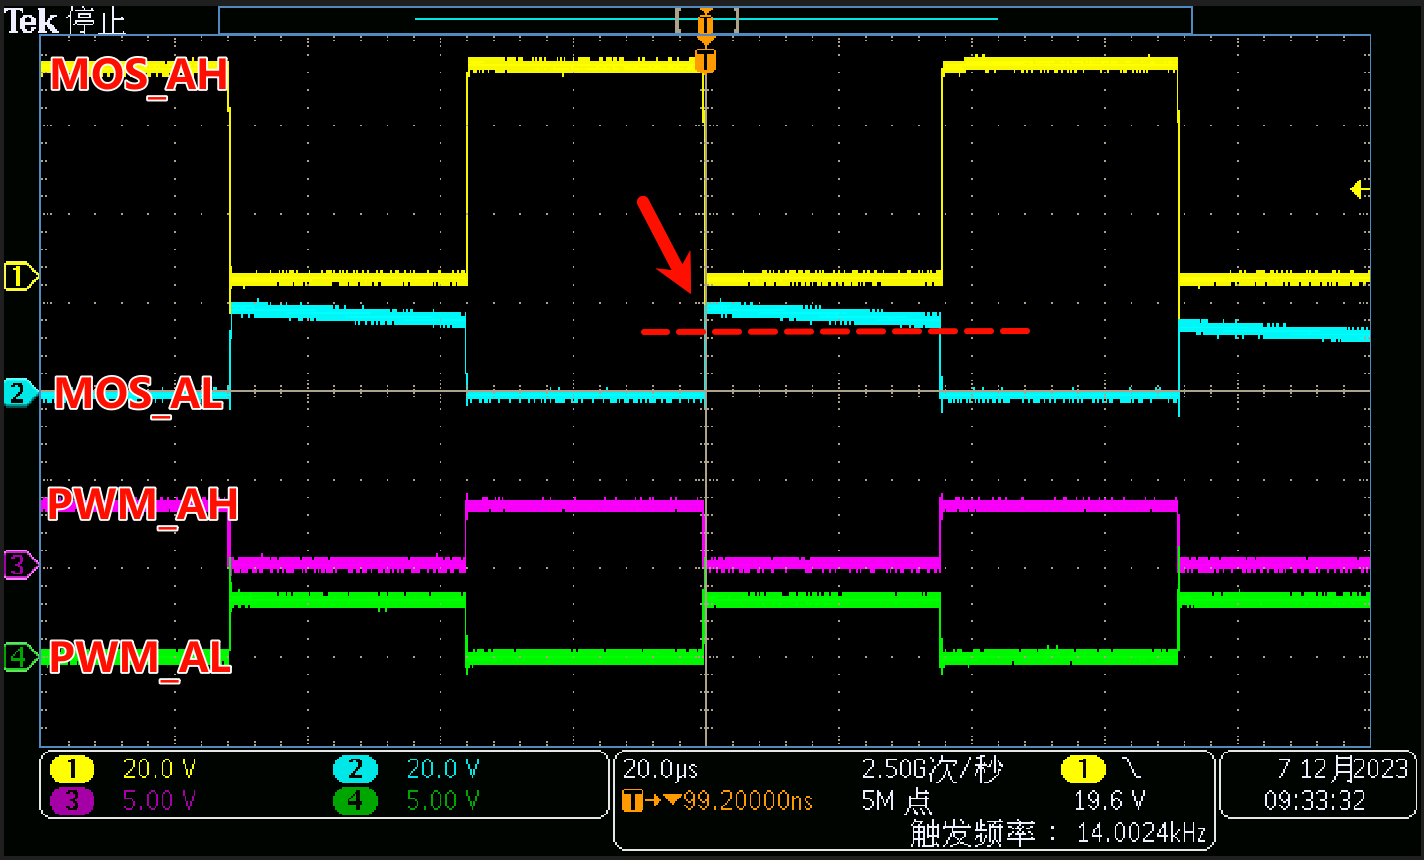Click the 触发频率 14.0024kHz readout
Viewport: 1424px width, 860px height.
click(x=1058, y=833)
